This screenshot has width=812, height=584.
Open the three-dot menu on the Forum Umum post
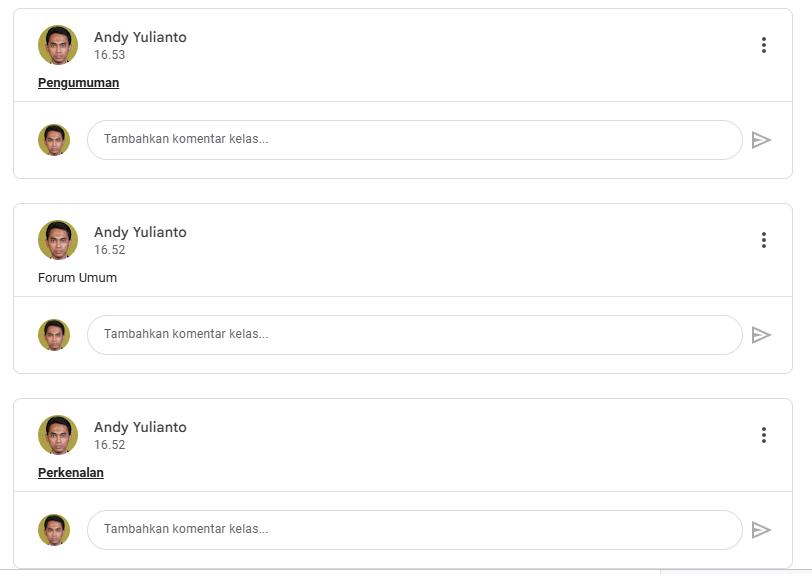(x=763, y=240)
